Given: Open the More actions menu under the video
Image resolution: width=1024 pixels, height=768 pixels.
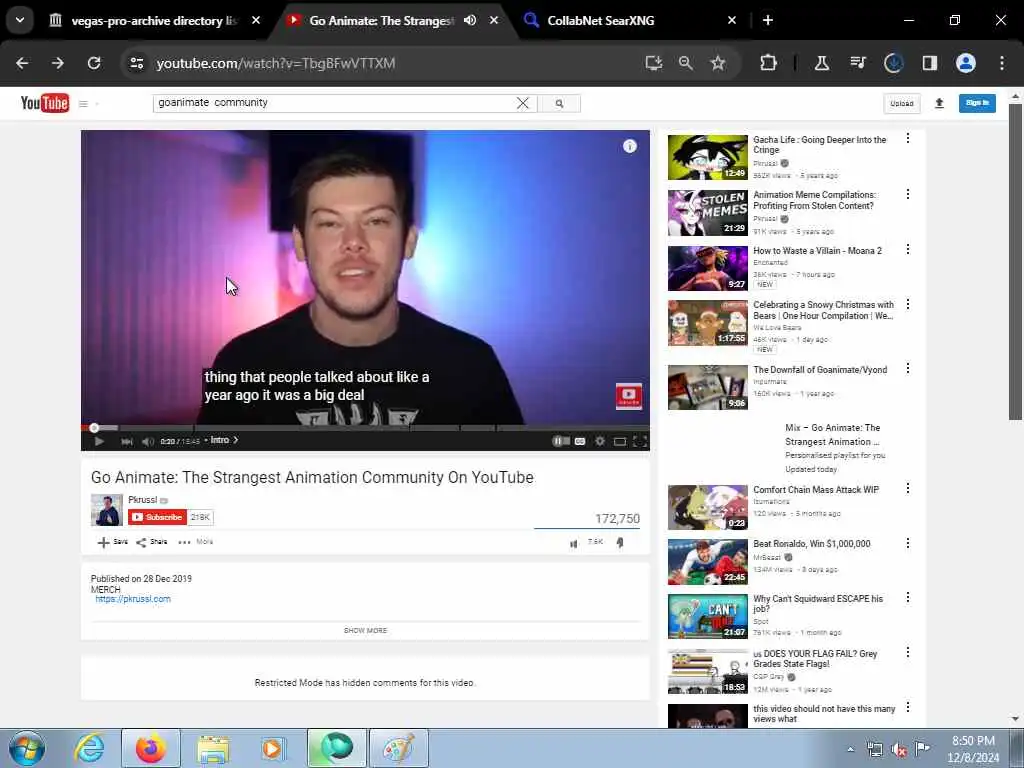Looking at the screenshot, I should tap(195, 542).
